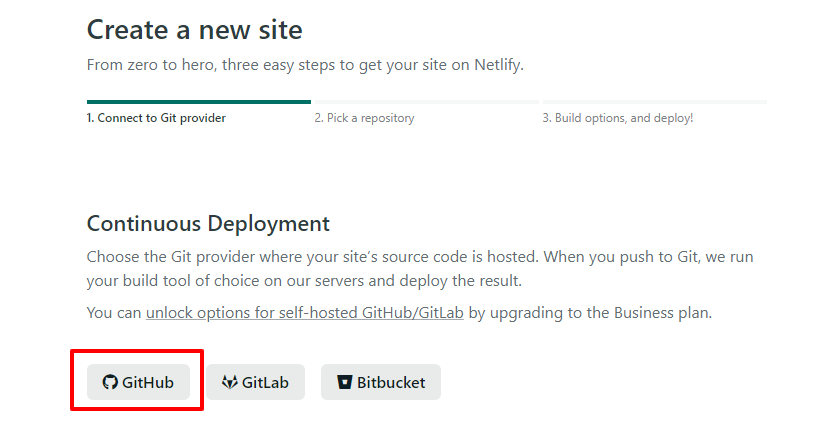838x427 pixels.
Task: Click the Continuous Deployment heading
Action: pyautogui.click(x=208, y=223)
